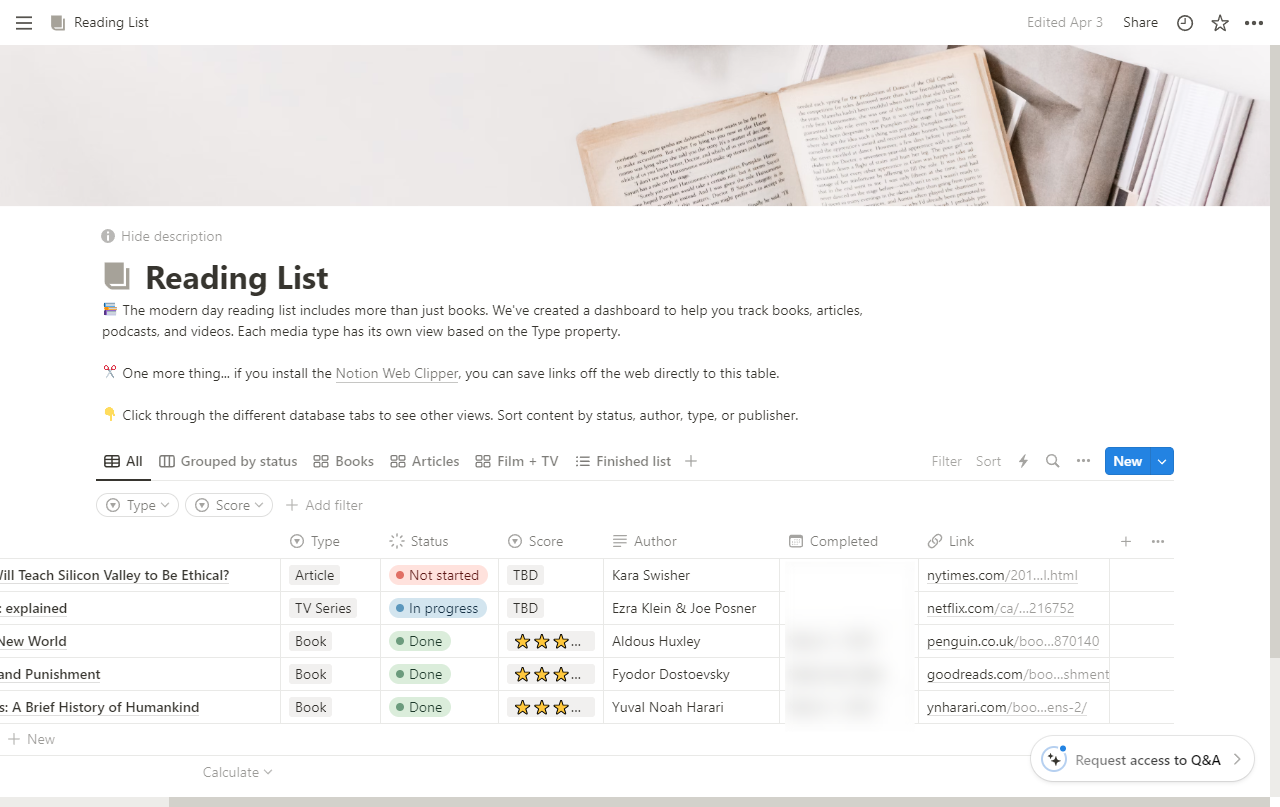Expand the Score filter dropdown
Viewport: 1280px width, 807px height.
tap(229, 505)
